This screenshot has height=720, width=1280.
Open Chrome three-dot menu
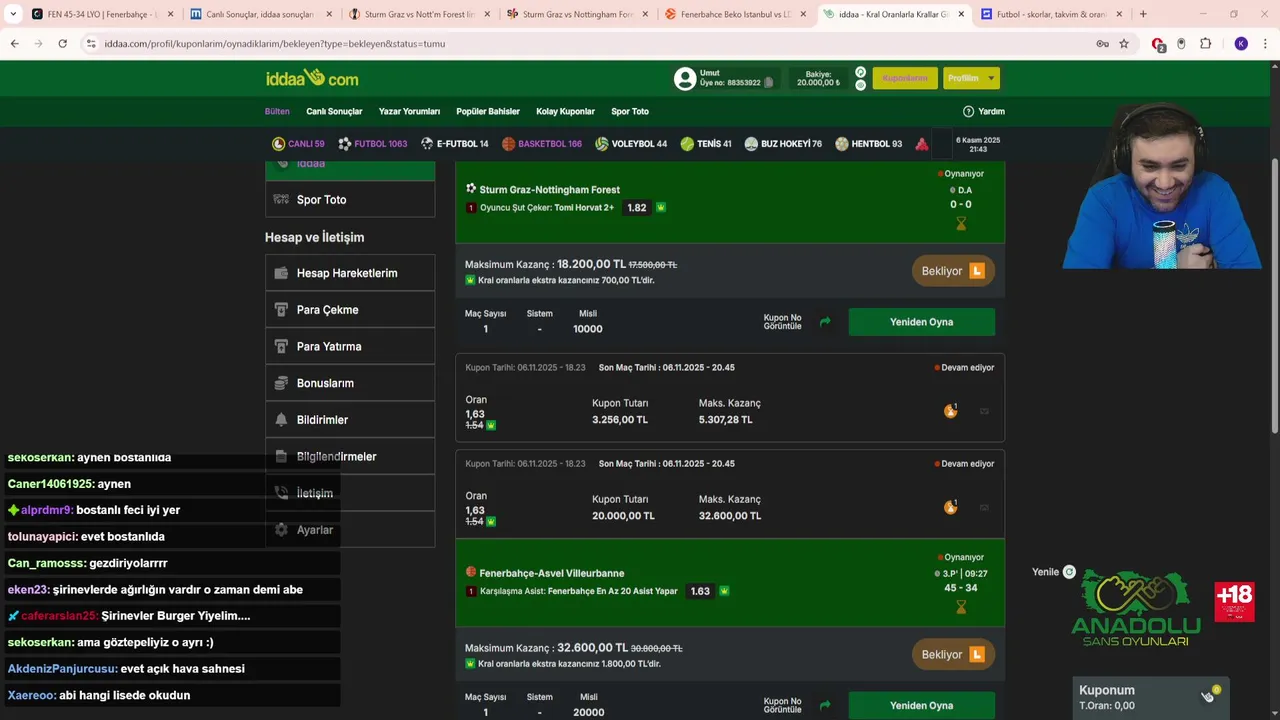(1266, 44)
